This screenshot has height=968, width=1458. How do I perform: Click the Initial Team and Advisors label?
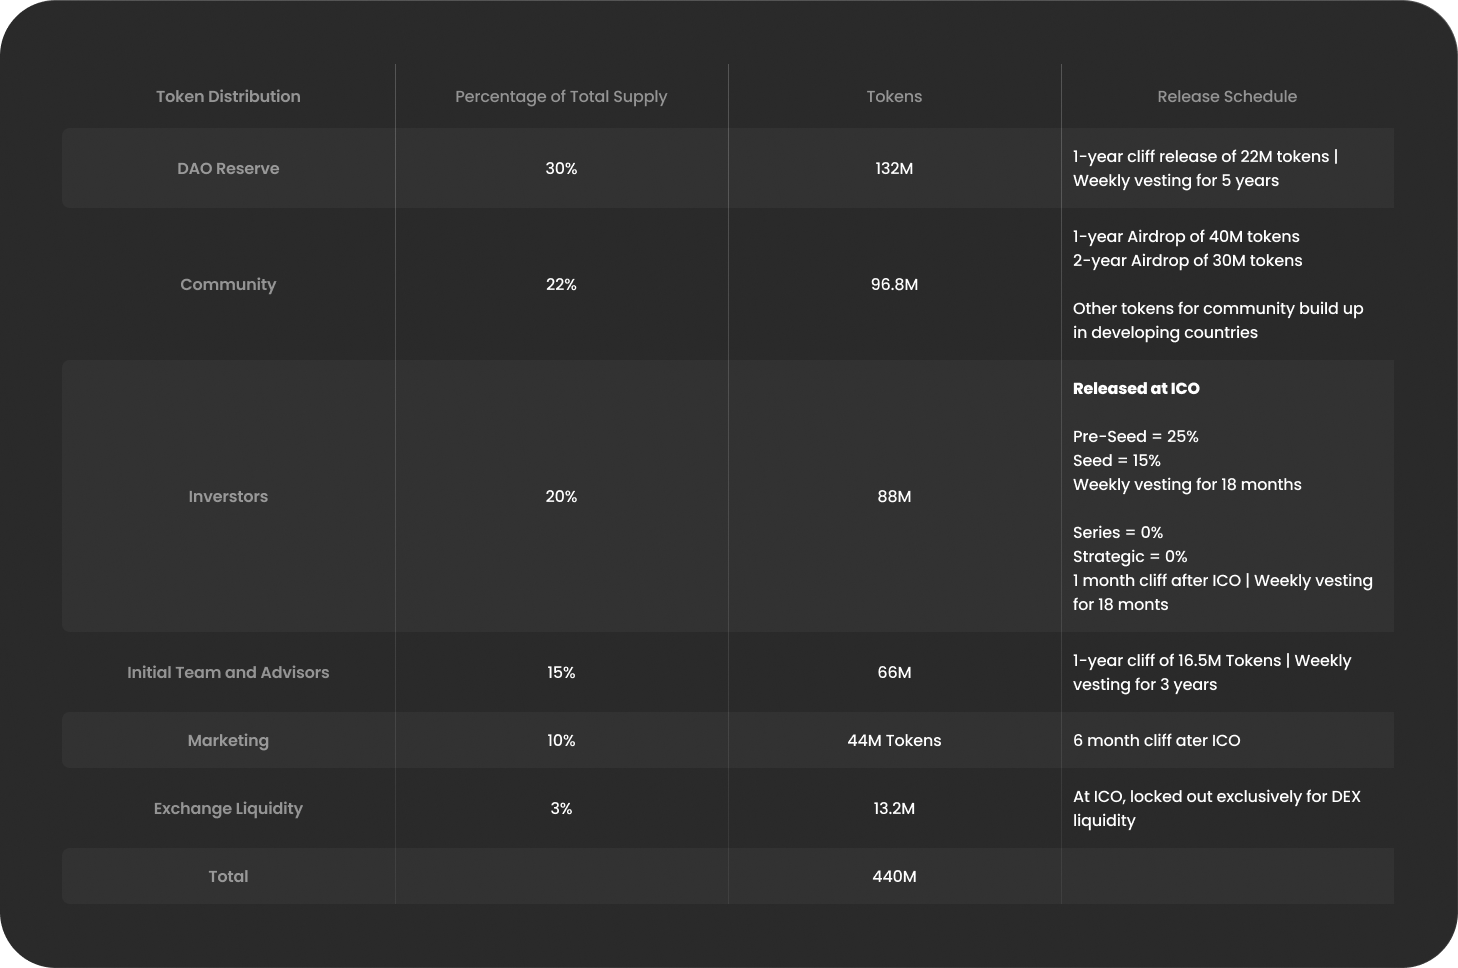tap(228, 672)
